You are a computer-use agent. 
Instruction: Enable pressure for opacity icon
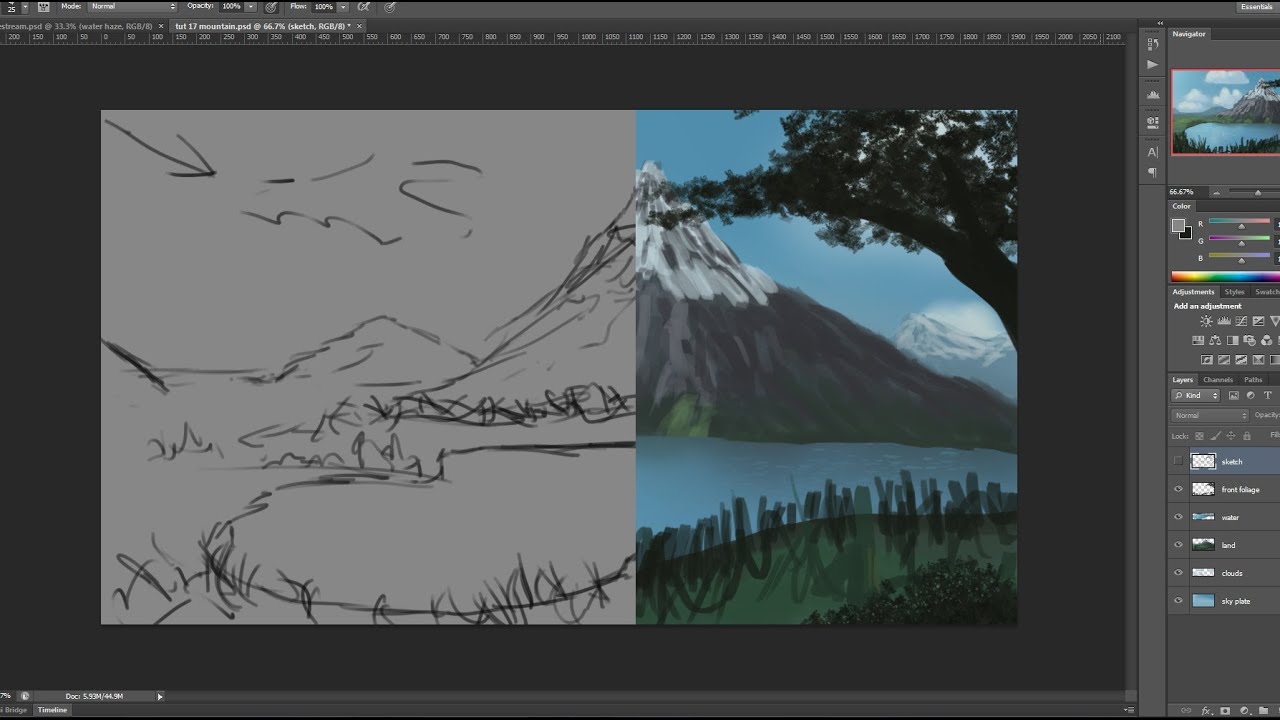[270, 6]
